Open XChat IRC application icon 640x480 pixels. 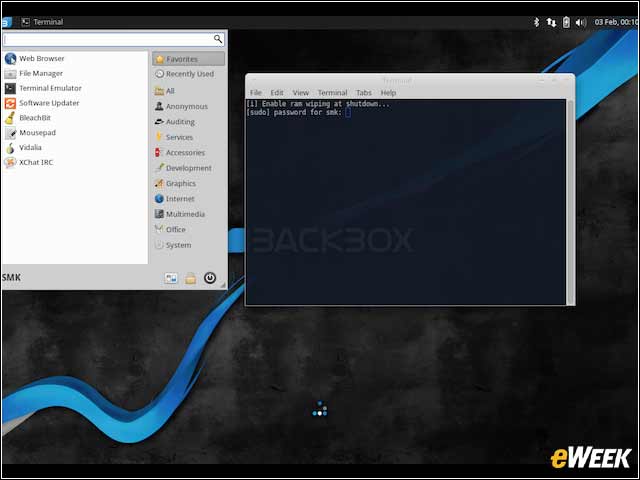[x=10, y=162]
